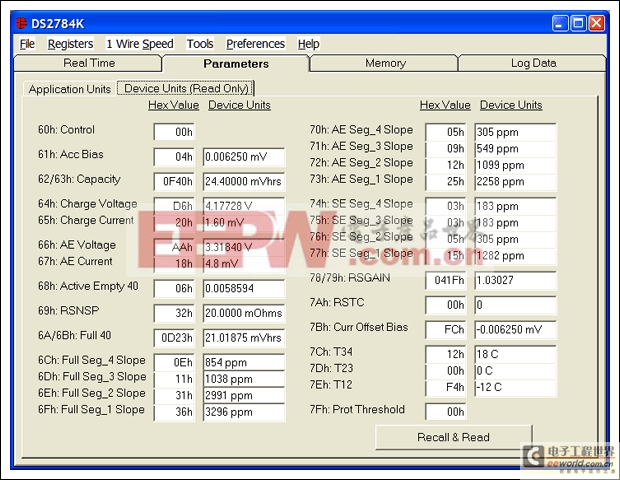Viewport: 620px width, 480px height.
Task: Click Charge Current hex field 20h
Action: tap(174, 223)
